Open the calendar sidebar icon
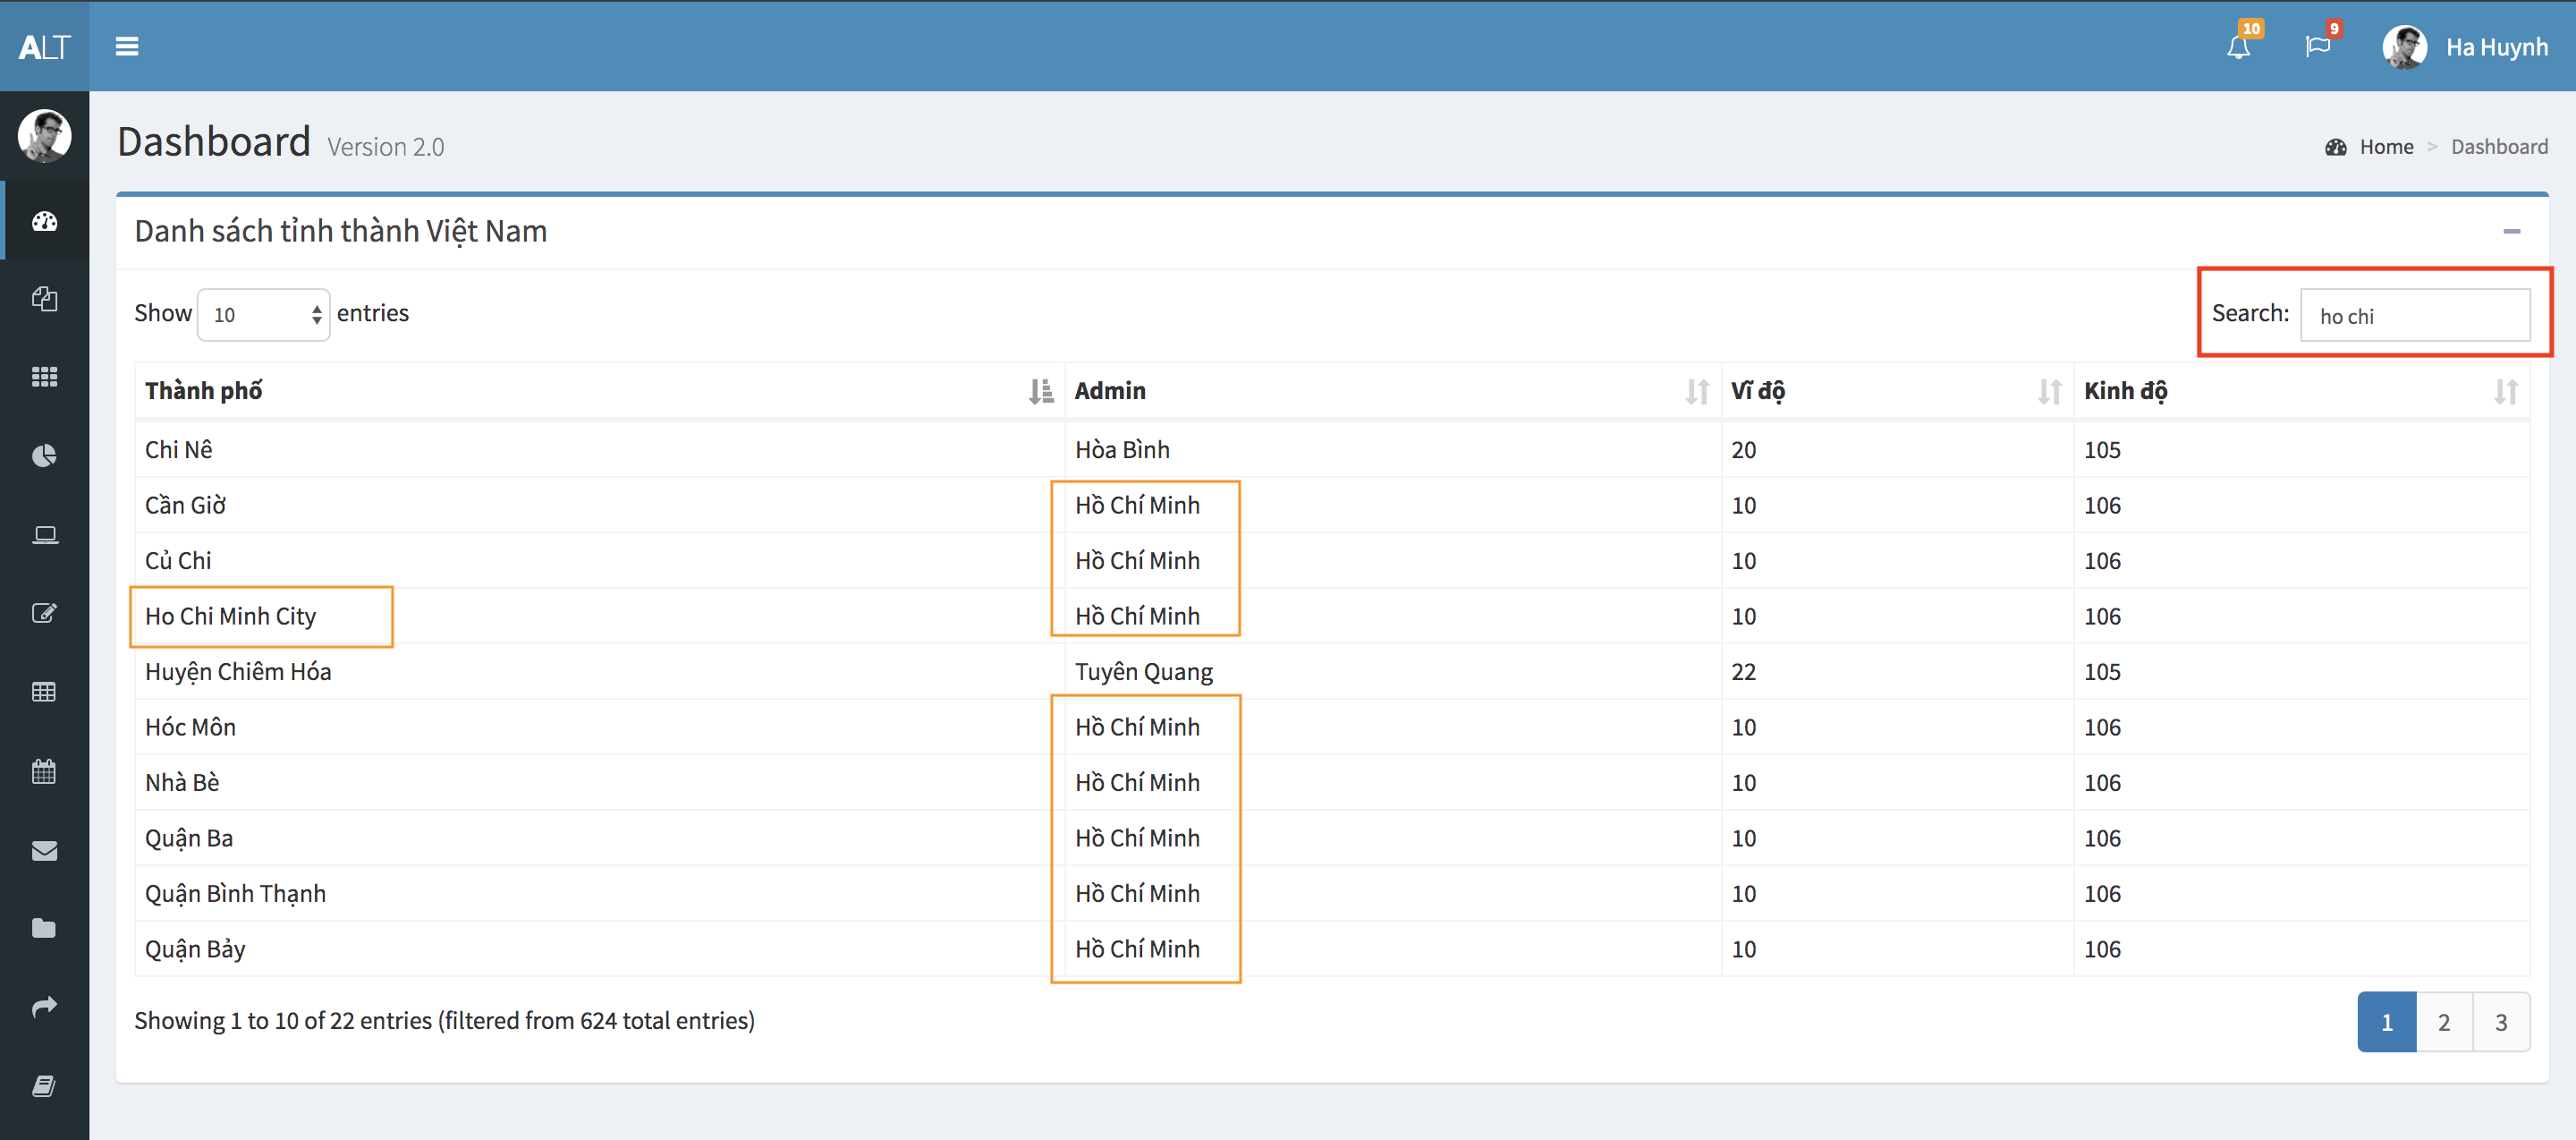 pos(44,771)
